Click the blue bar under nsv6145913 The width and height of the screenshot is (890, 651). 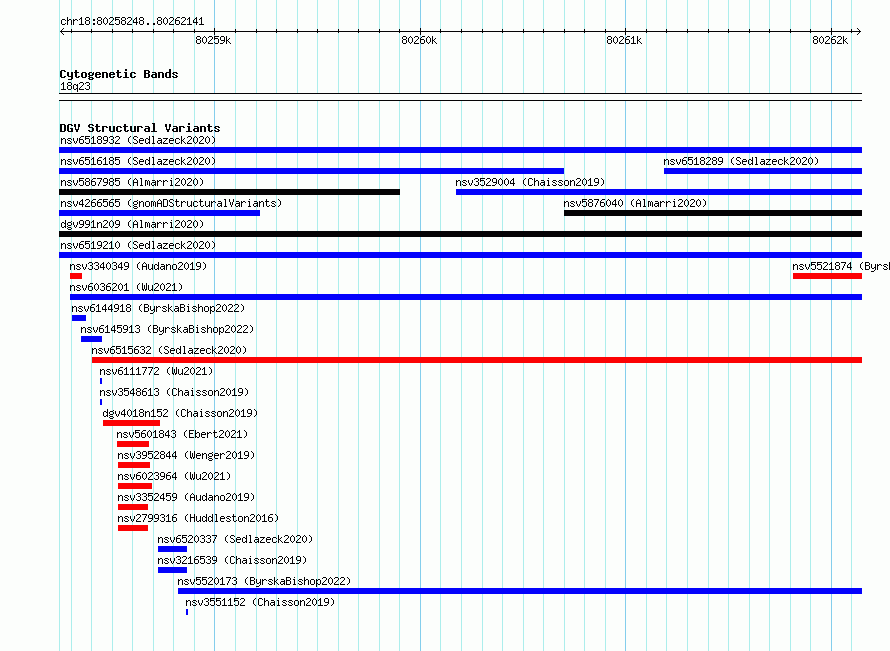click(91, 339)
